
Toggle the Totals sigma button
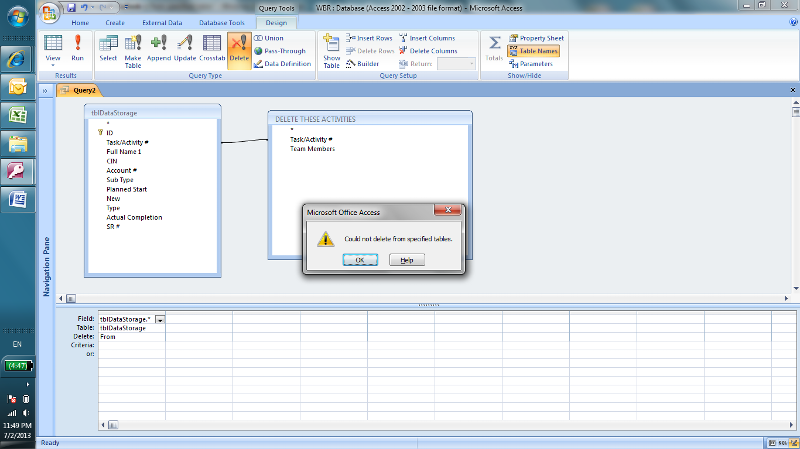[494, 48]
